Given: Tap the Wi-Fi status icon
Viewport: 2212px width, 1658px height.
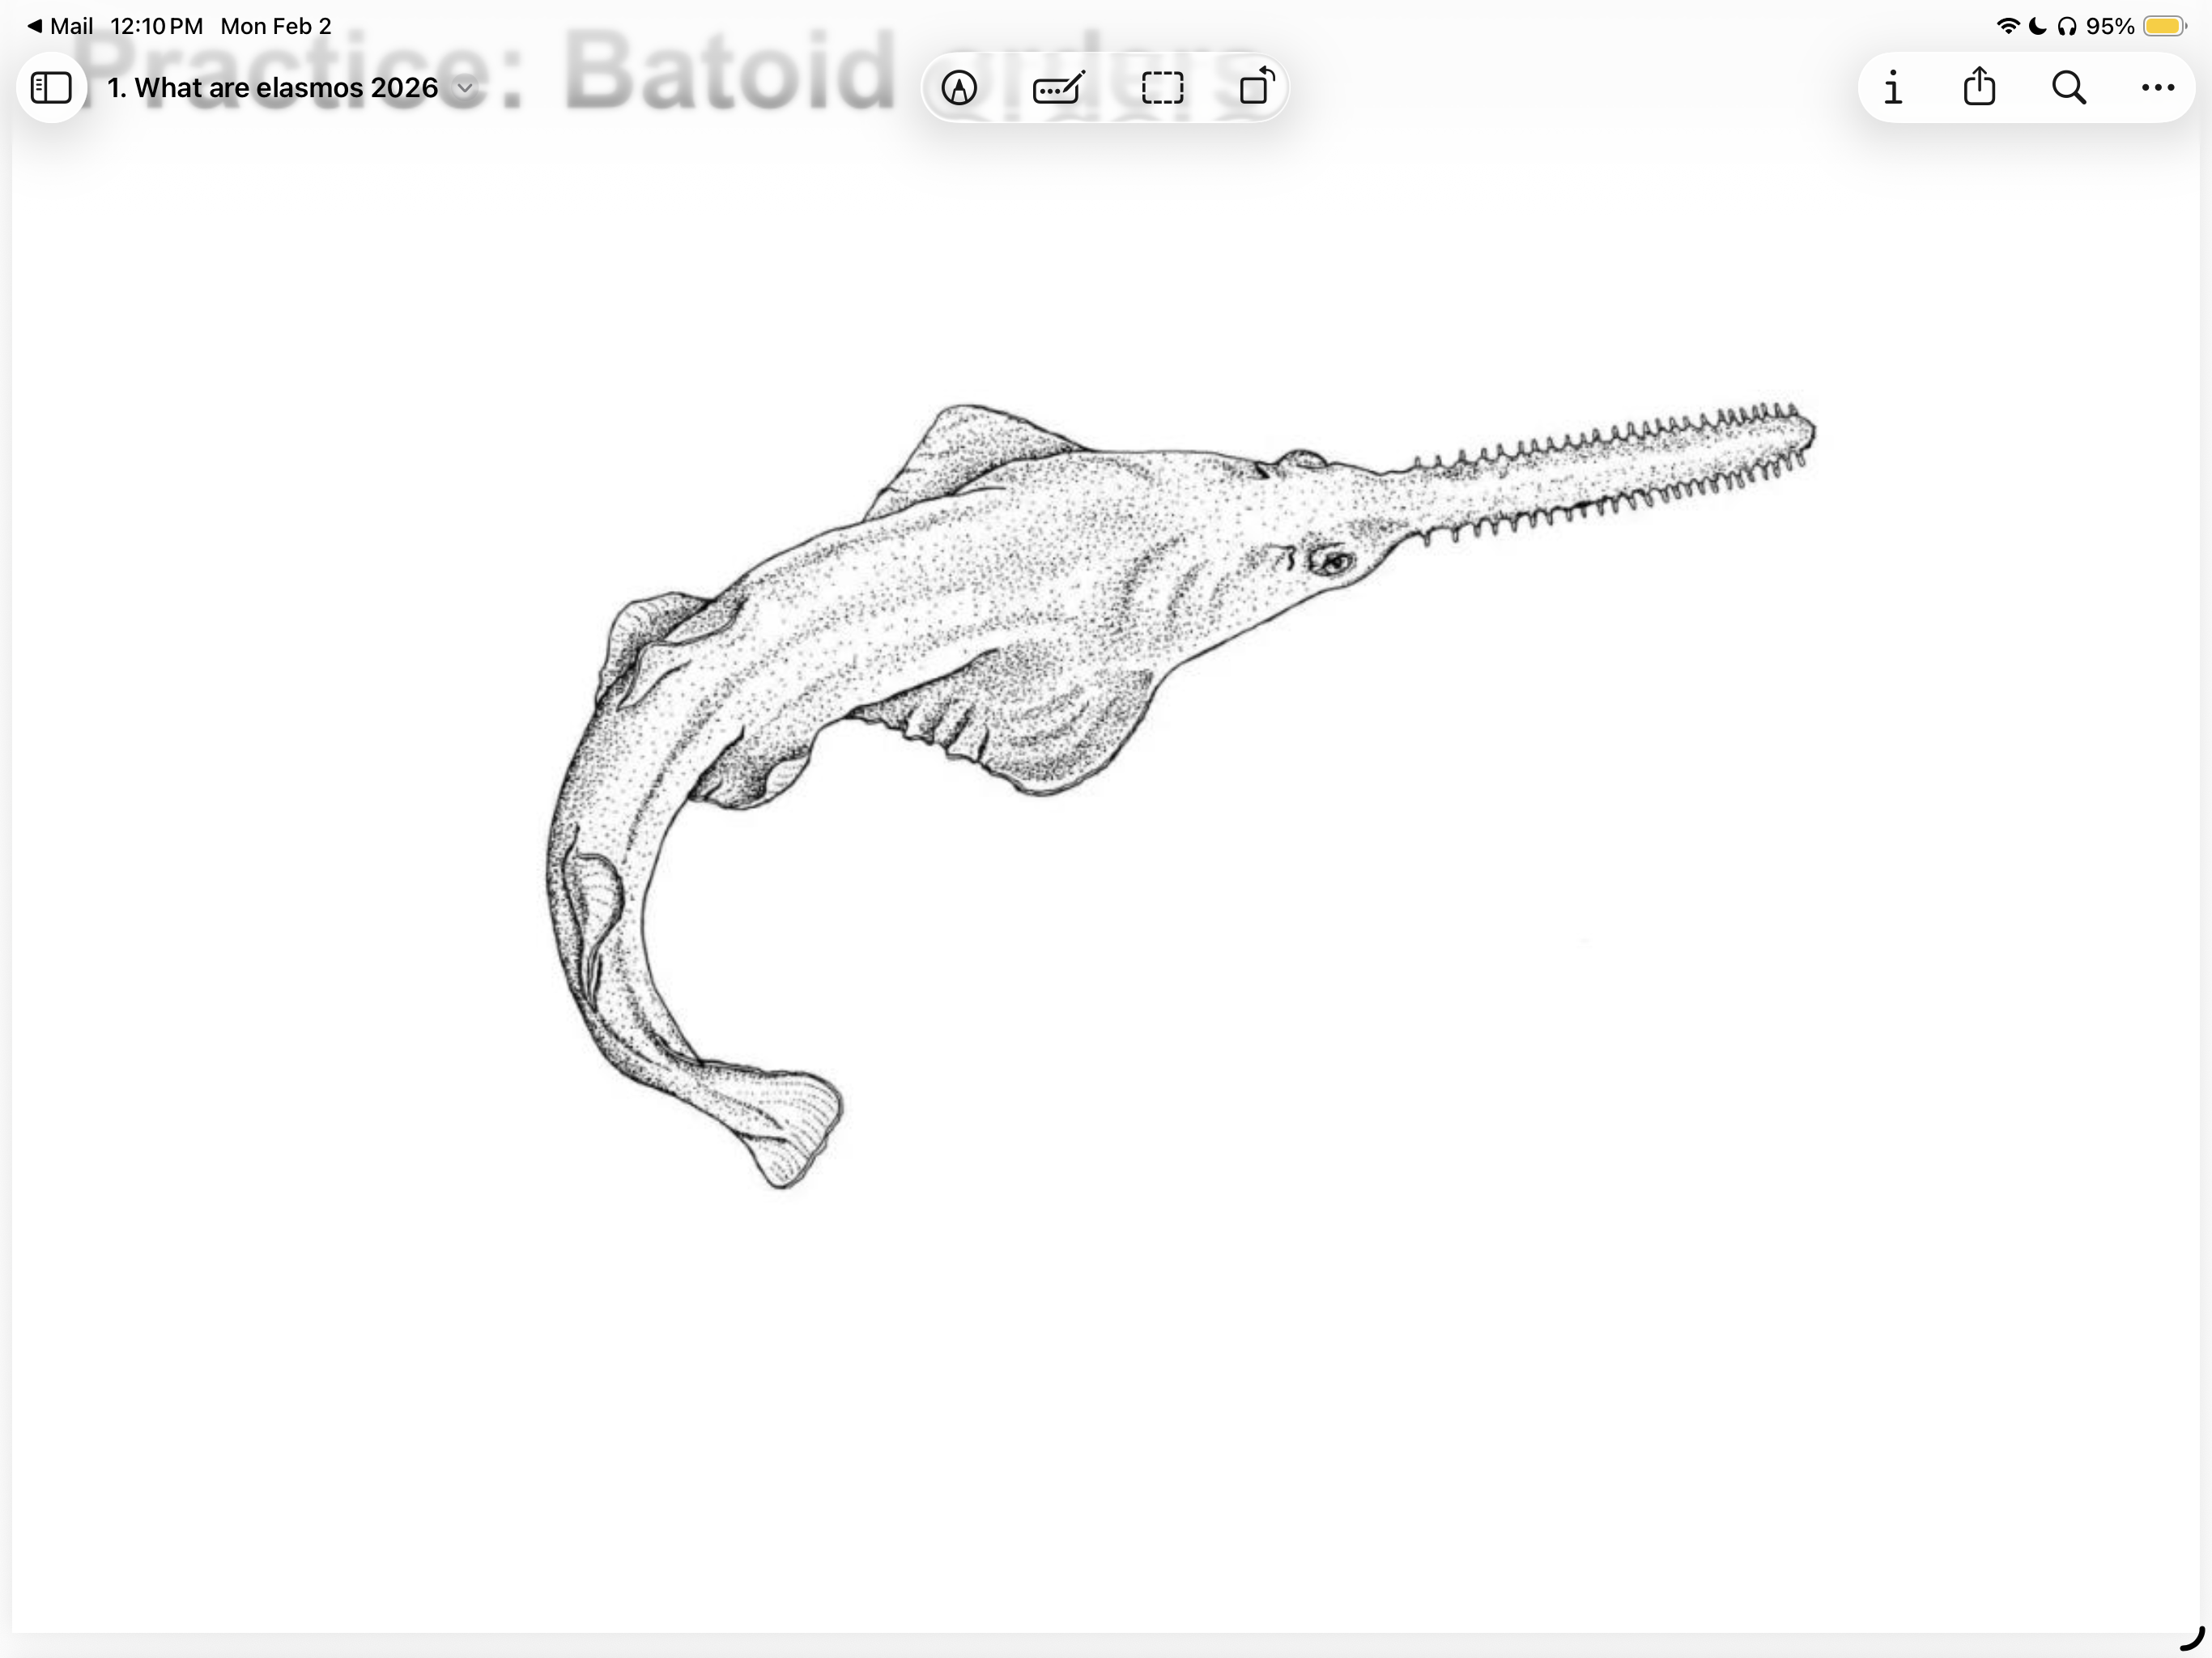Looking at the screenshot, I should pos(2006,26).
